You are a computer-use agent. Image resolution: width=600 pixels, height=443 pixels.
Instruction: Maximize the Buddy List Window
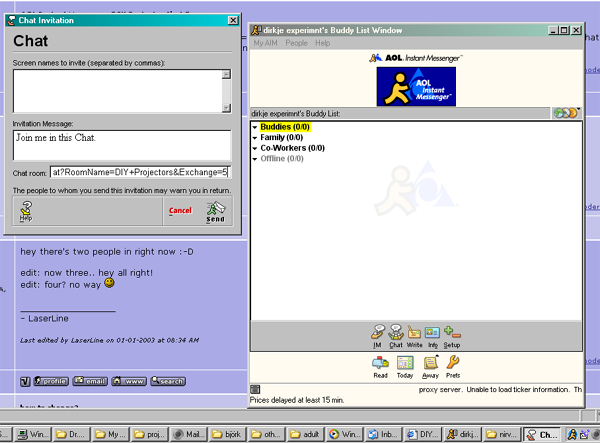click(564, 30)
